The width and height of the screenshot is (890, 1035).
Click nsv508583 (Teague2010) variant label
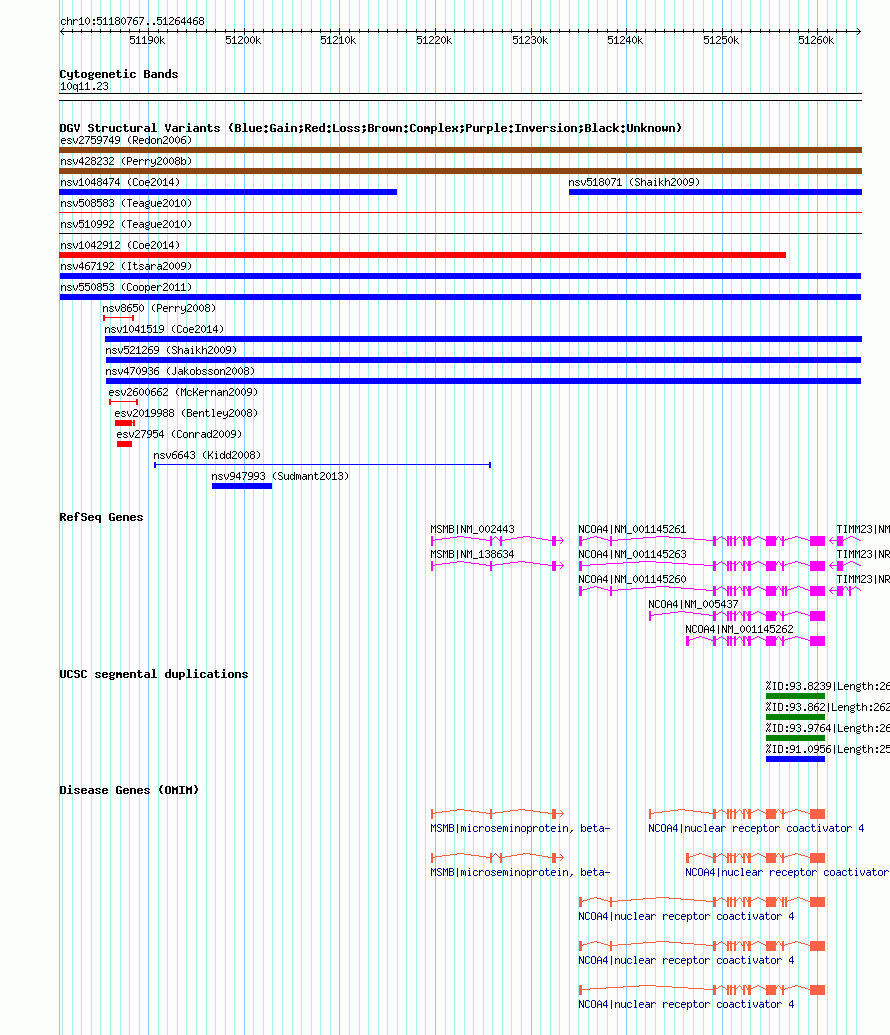(126, 203)
